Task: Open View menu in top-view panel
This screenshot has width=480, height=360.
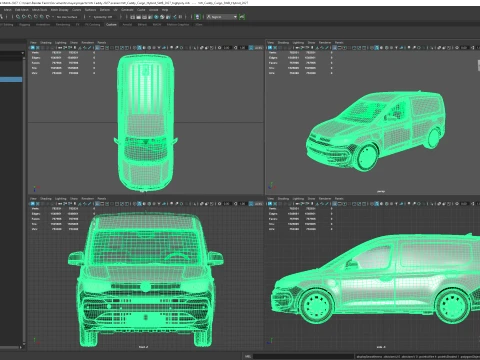Action: click(33, 43)
